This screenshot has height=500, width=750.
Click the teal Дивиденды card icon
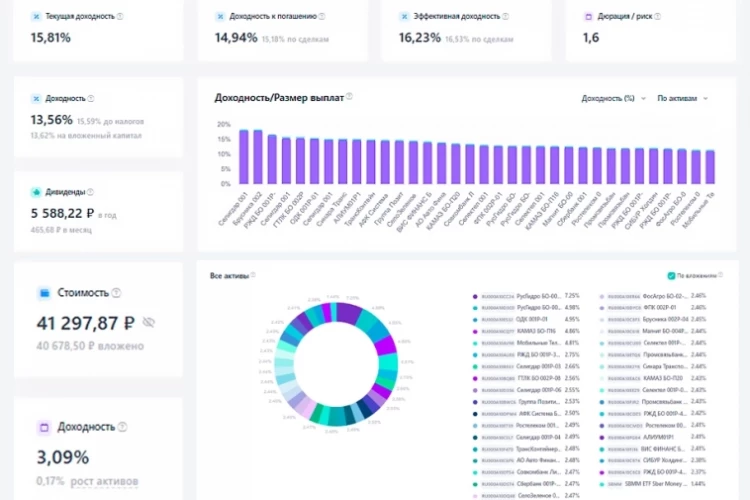36,192
